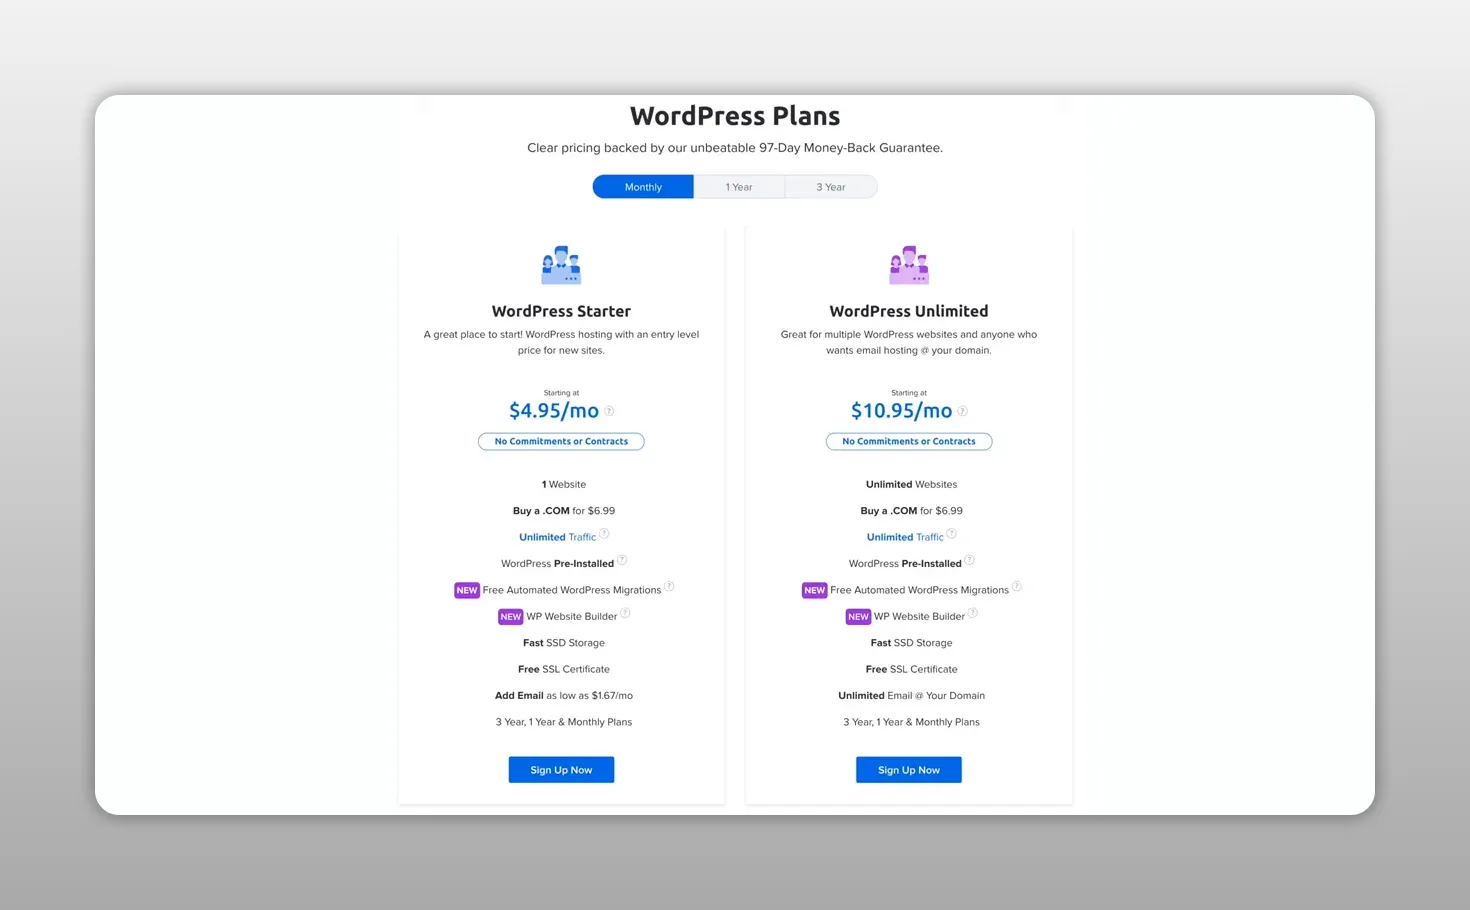The width and height of the screenshot is (1470, 910).
Task: Click NEW badge beside Unlimited plan Website Builder
Action: point(858,617)
